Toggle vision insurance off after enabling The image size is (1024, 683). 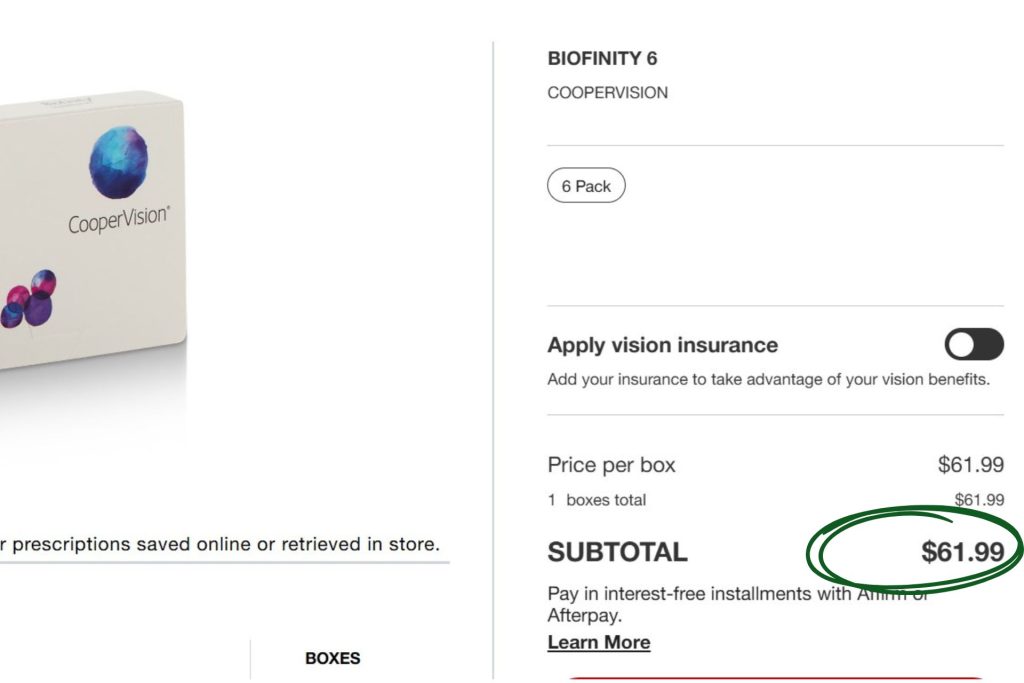click(x=974, y=344)
